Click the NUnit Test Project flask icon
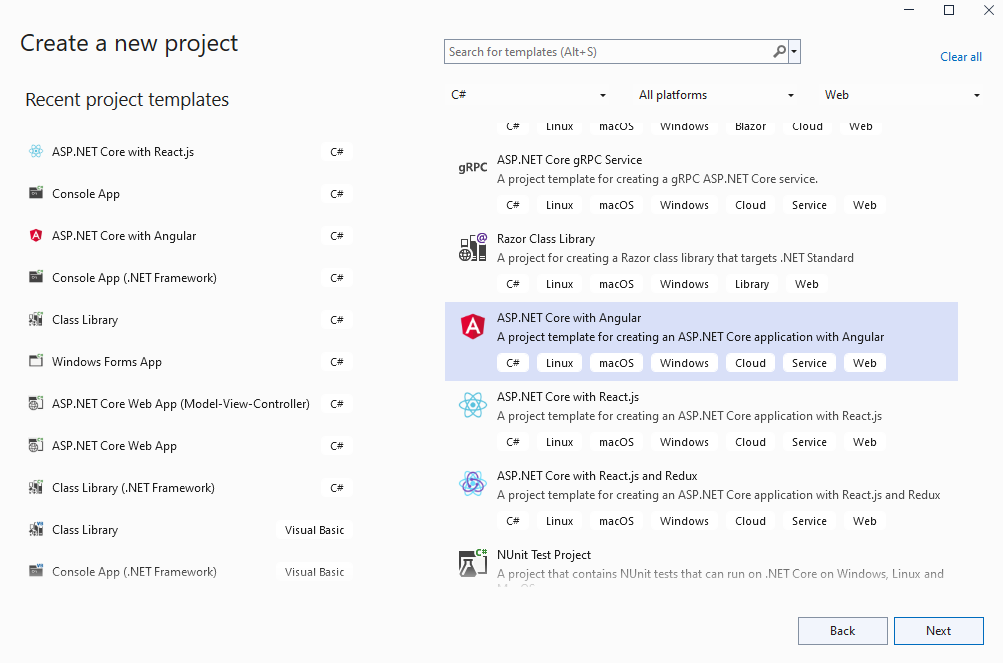1003x663 pixels. pyautogui.click(x=472, y=563)
